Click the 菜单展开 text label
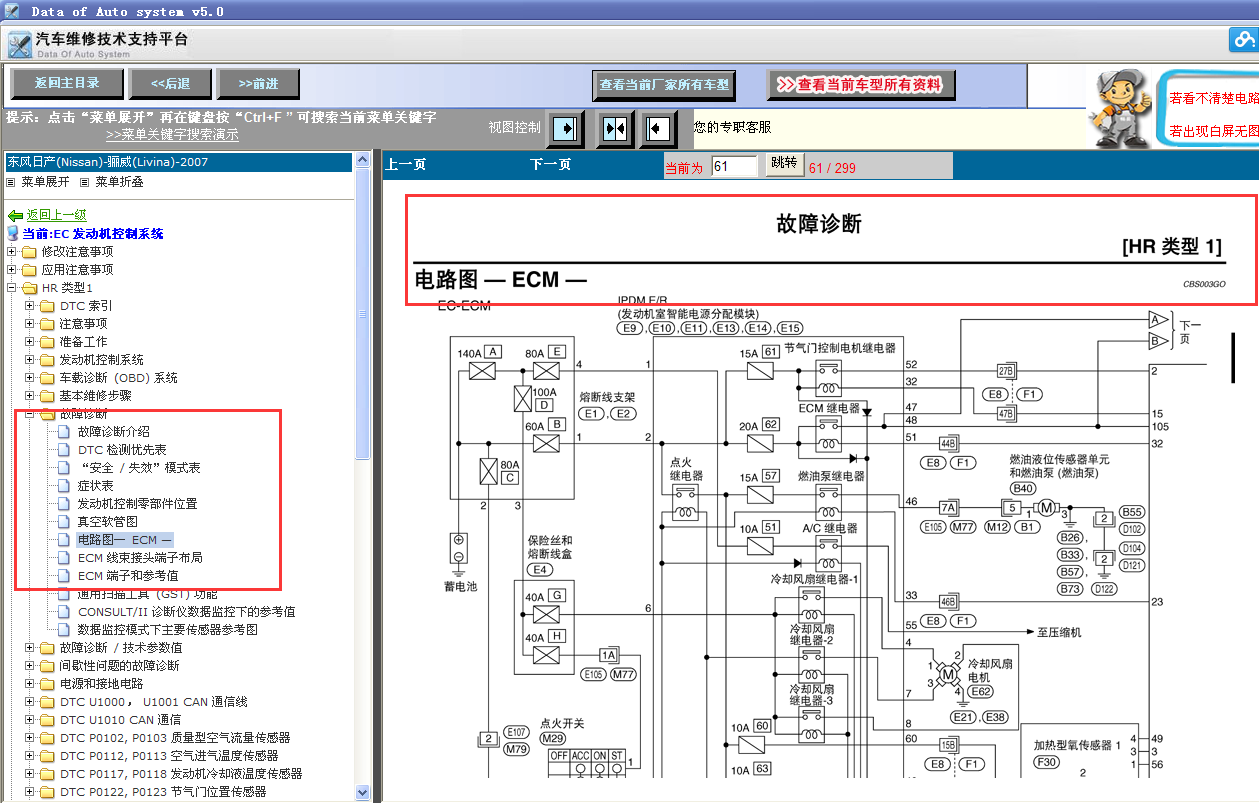 [x=46, y=183]
